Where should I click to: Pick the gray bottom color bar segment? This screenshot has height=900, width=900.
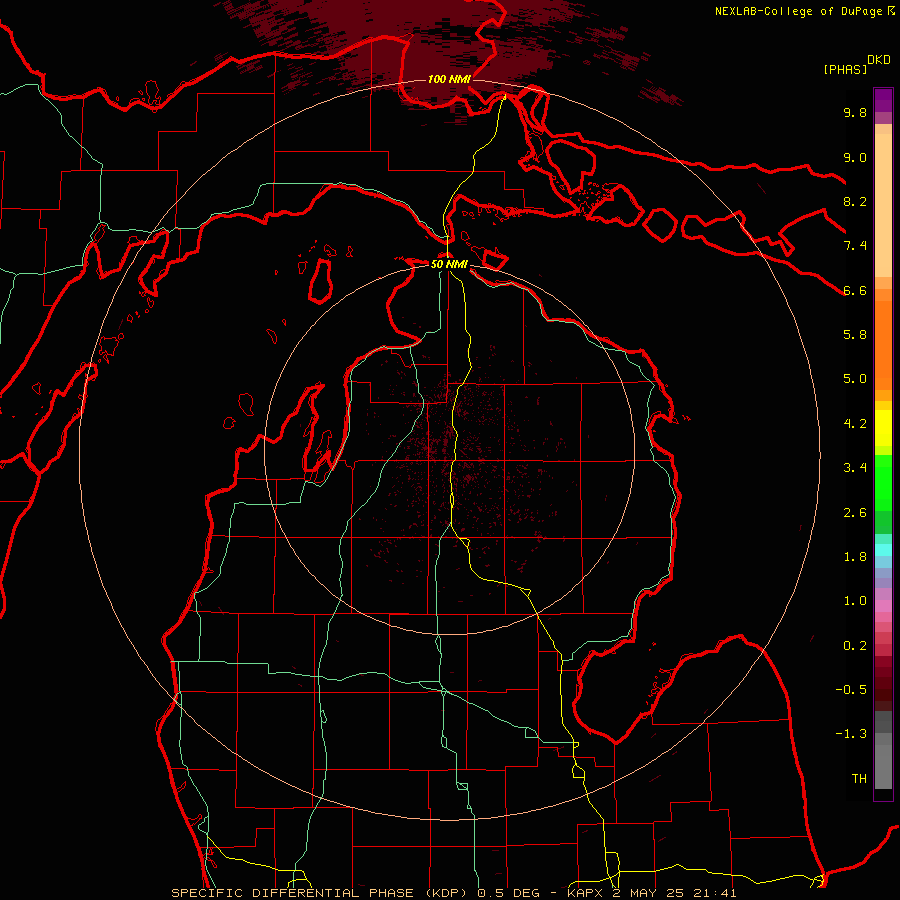coord(883,766)
